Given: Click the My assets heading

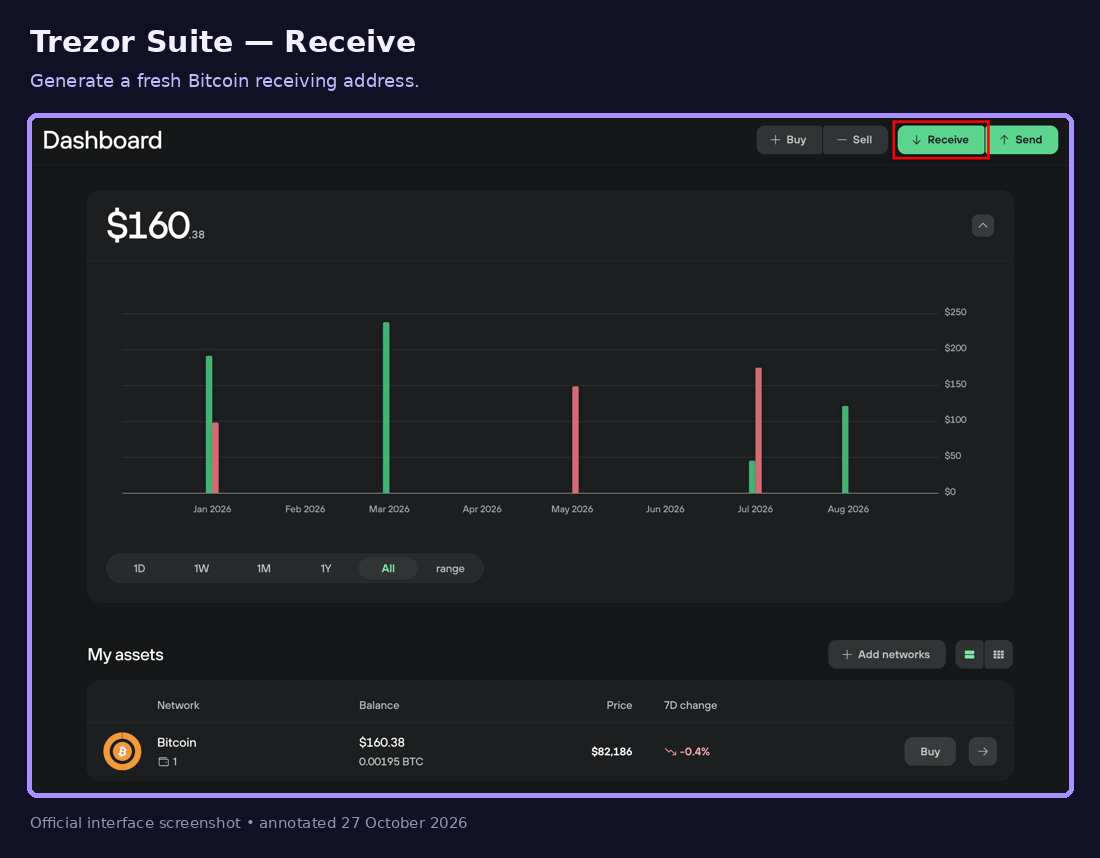Looking at the screenshot, I should [x=126, y=655].
